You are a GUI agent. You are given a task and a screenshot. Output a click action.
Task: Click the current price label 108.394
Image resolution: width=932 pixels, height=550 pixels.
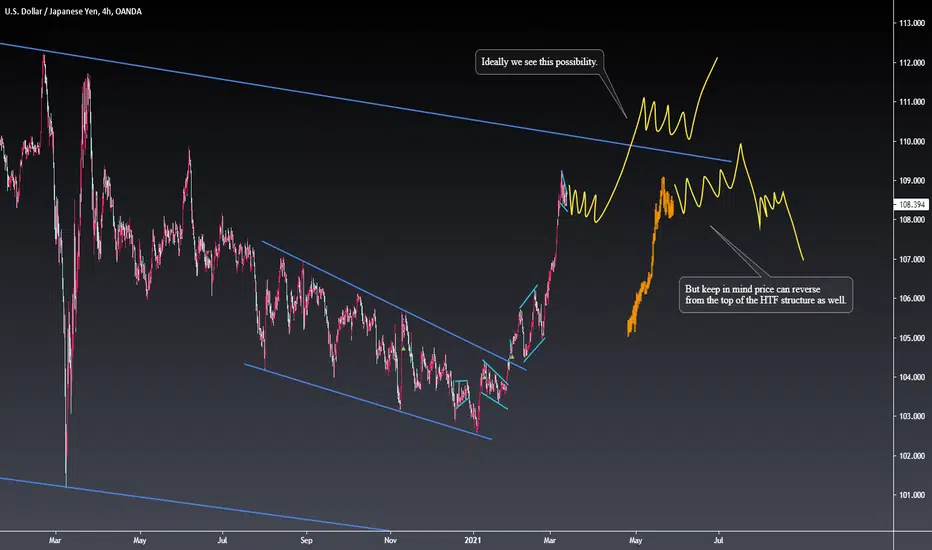911,205
